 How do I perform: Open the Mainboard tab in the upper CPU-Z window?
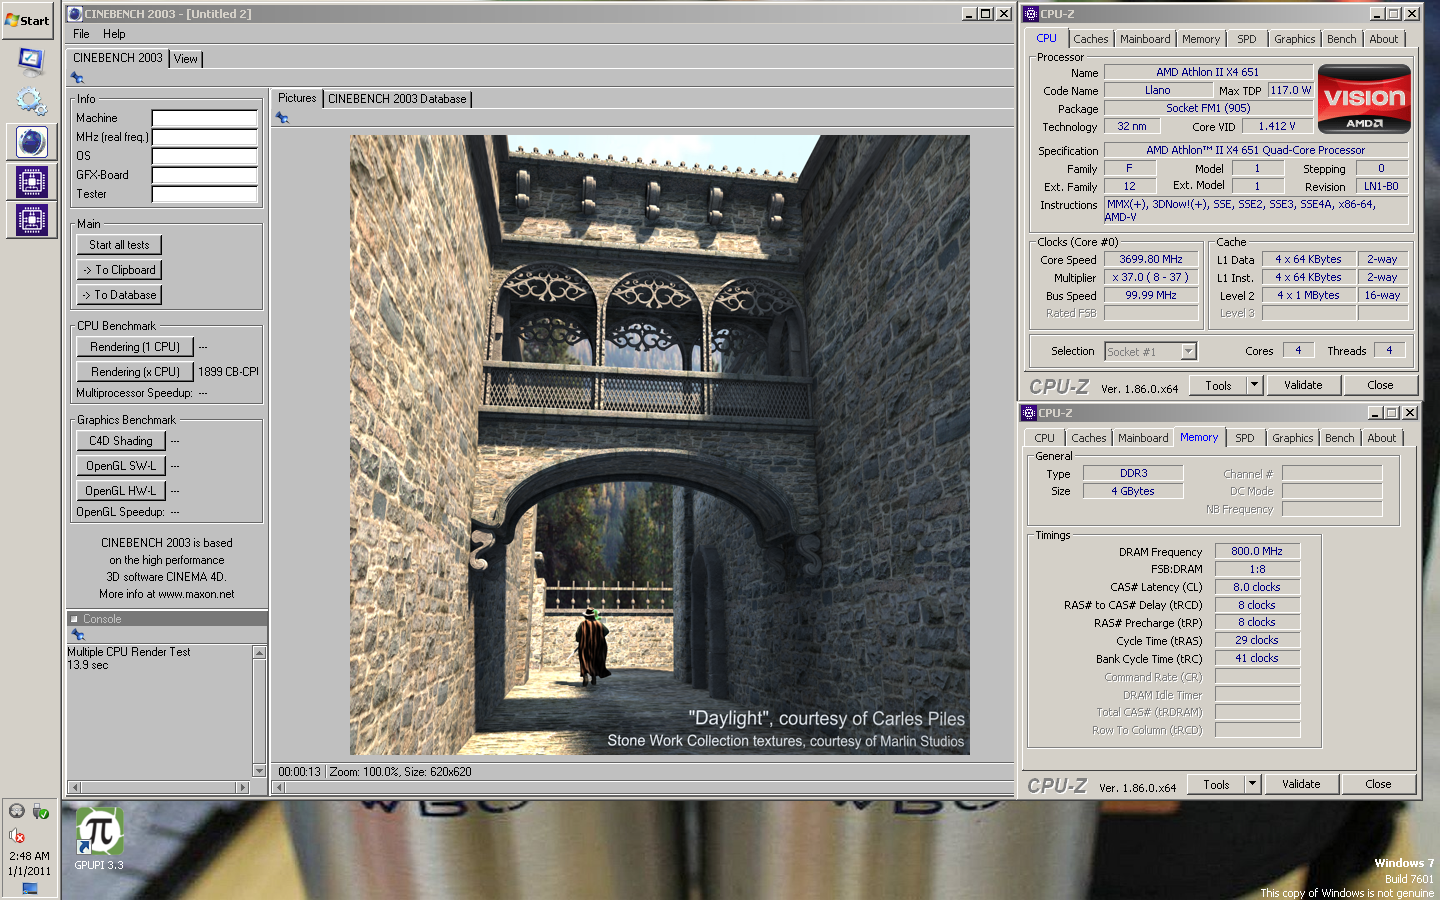click(1145, 39)
